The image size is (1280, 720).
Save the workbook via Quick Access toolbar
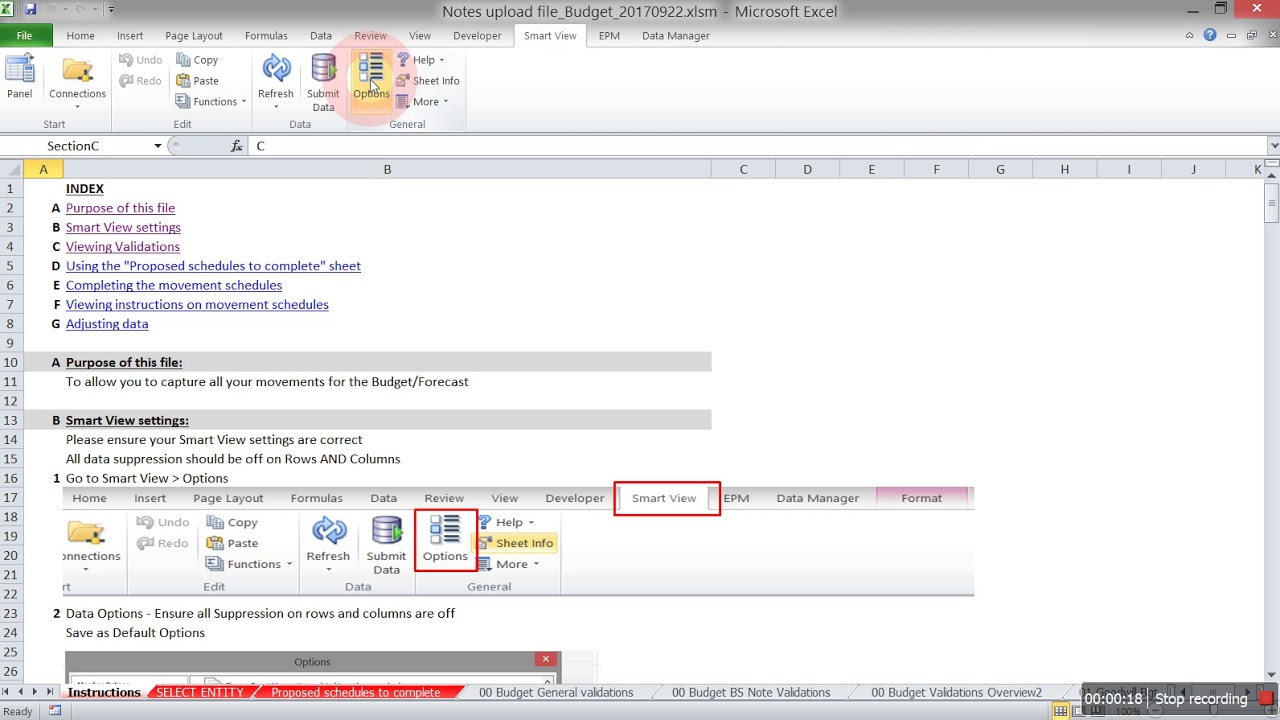pyautogui.click(x=30, y=10)
